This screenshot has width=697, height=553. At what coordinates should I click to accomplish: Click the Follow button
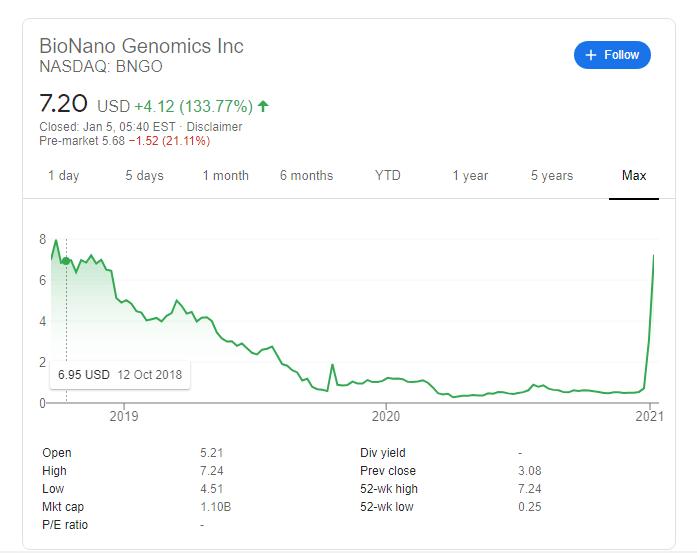coord(612,55)
